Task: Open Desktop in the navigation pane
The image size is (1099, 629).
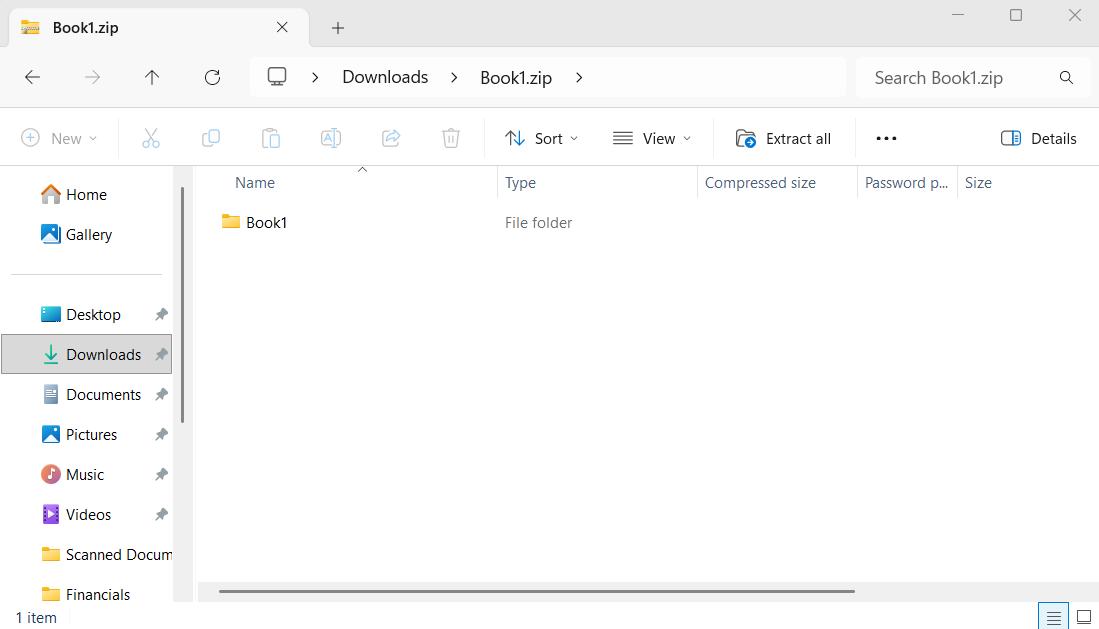Action: coord(87,314)
